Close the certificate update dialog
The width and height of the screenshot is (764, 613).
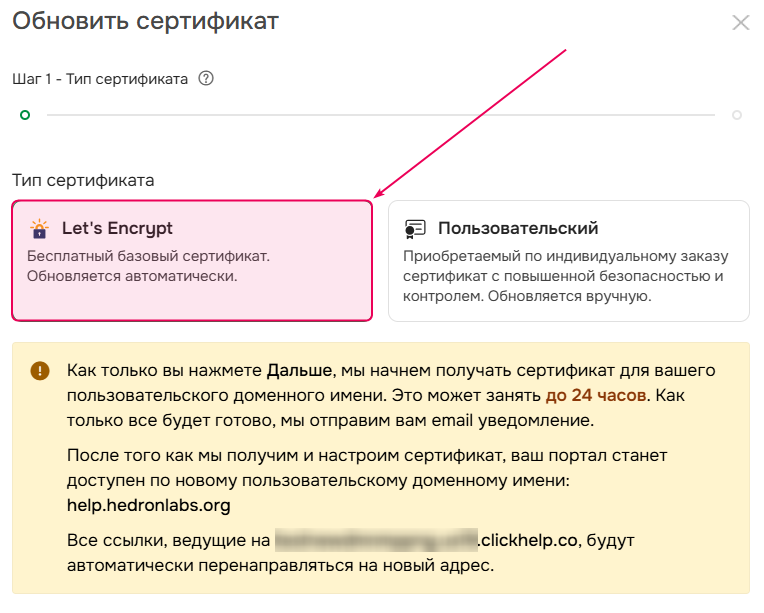[x=741, y=22]
